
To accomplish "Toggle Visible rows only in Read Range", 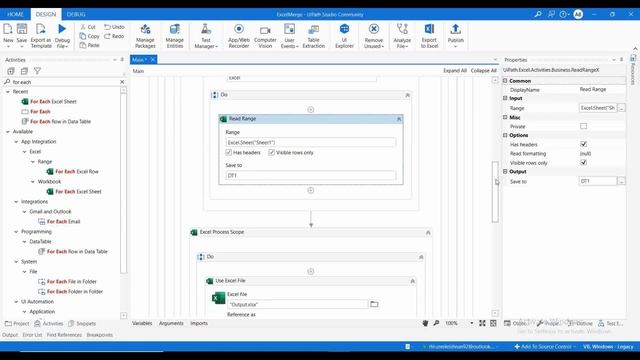I will pyautogui.click(x=271, y=152).
